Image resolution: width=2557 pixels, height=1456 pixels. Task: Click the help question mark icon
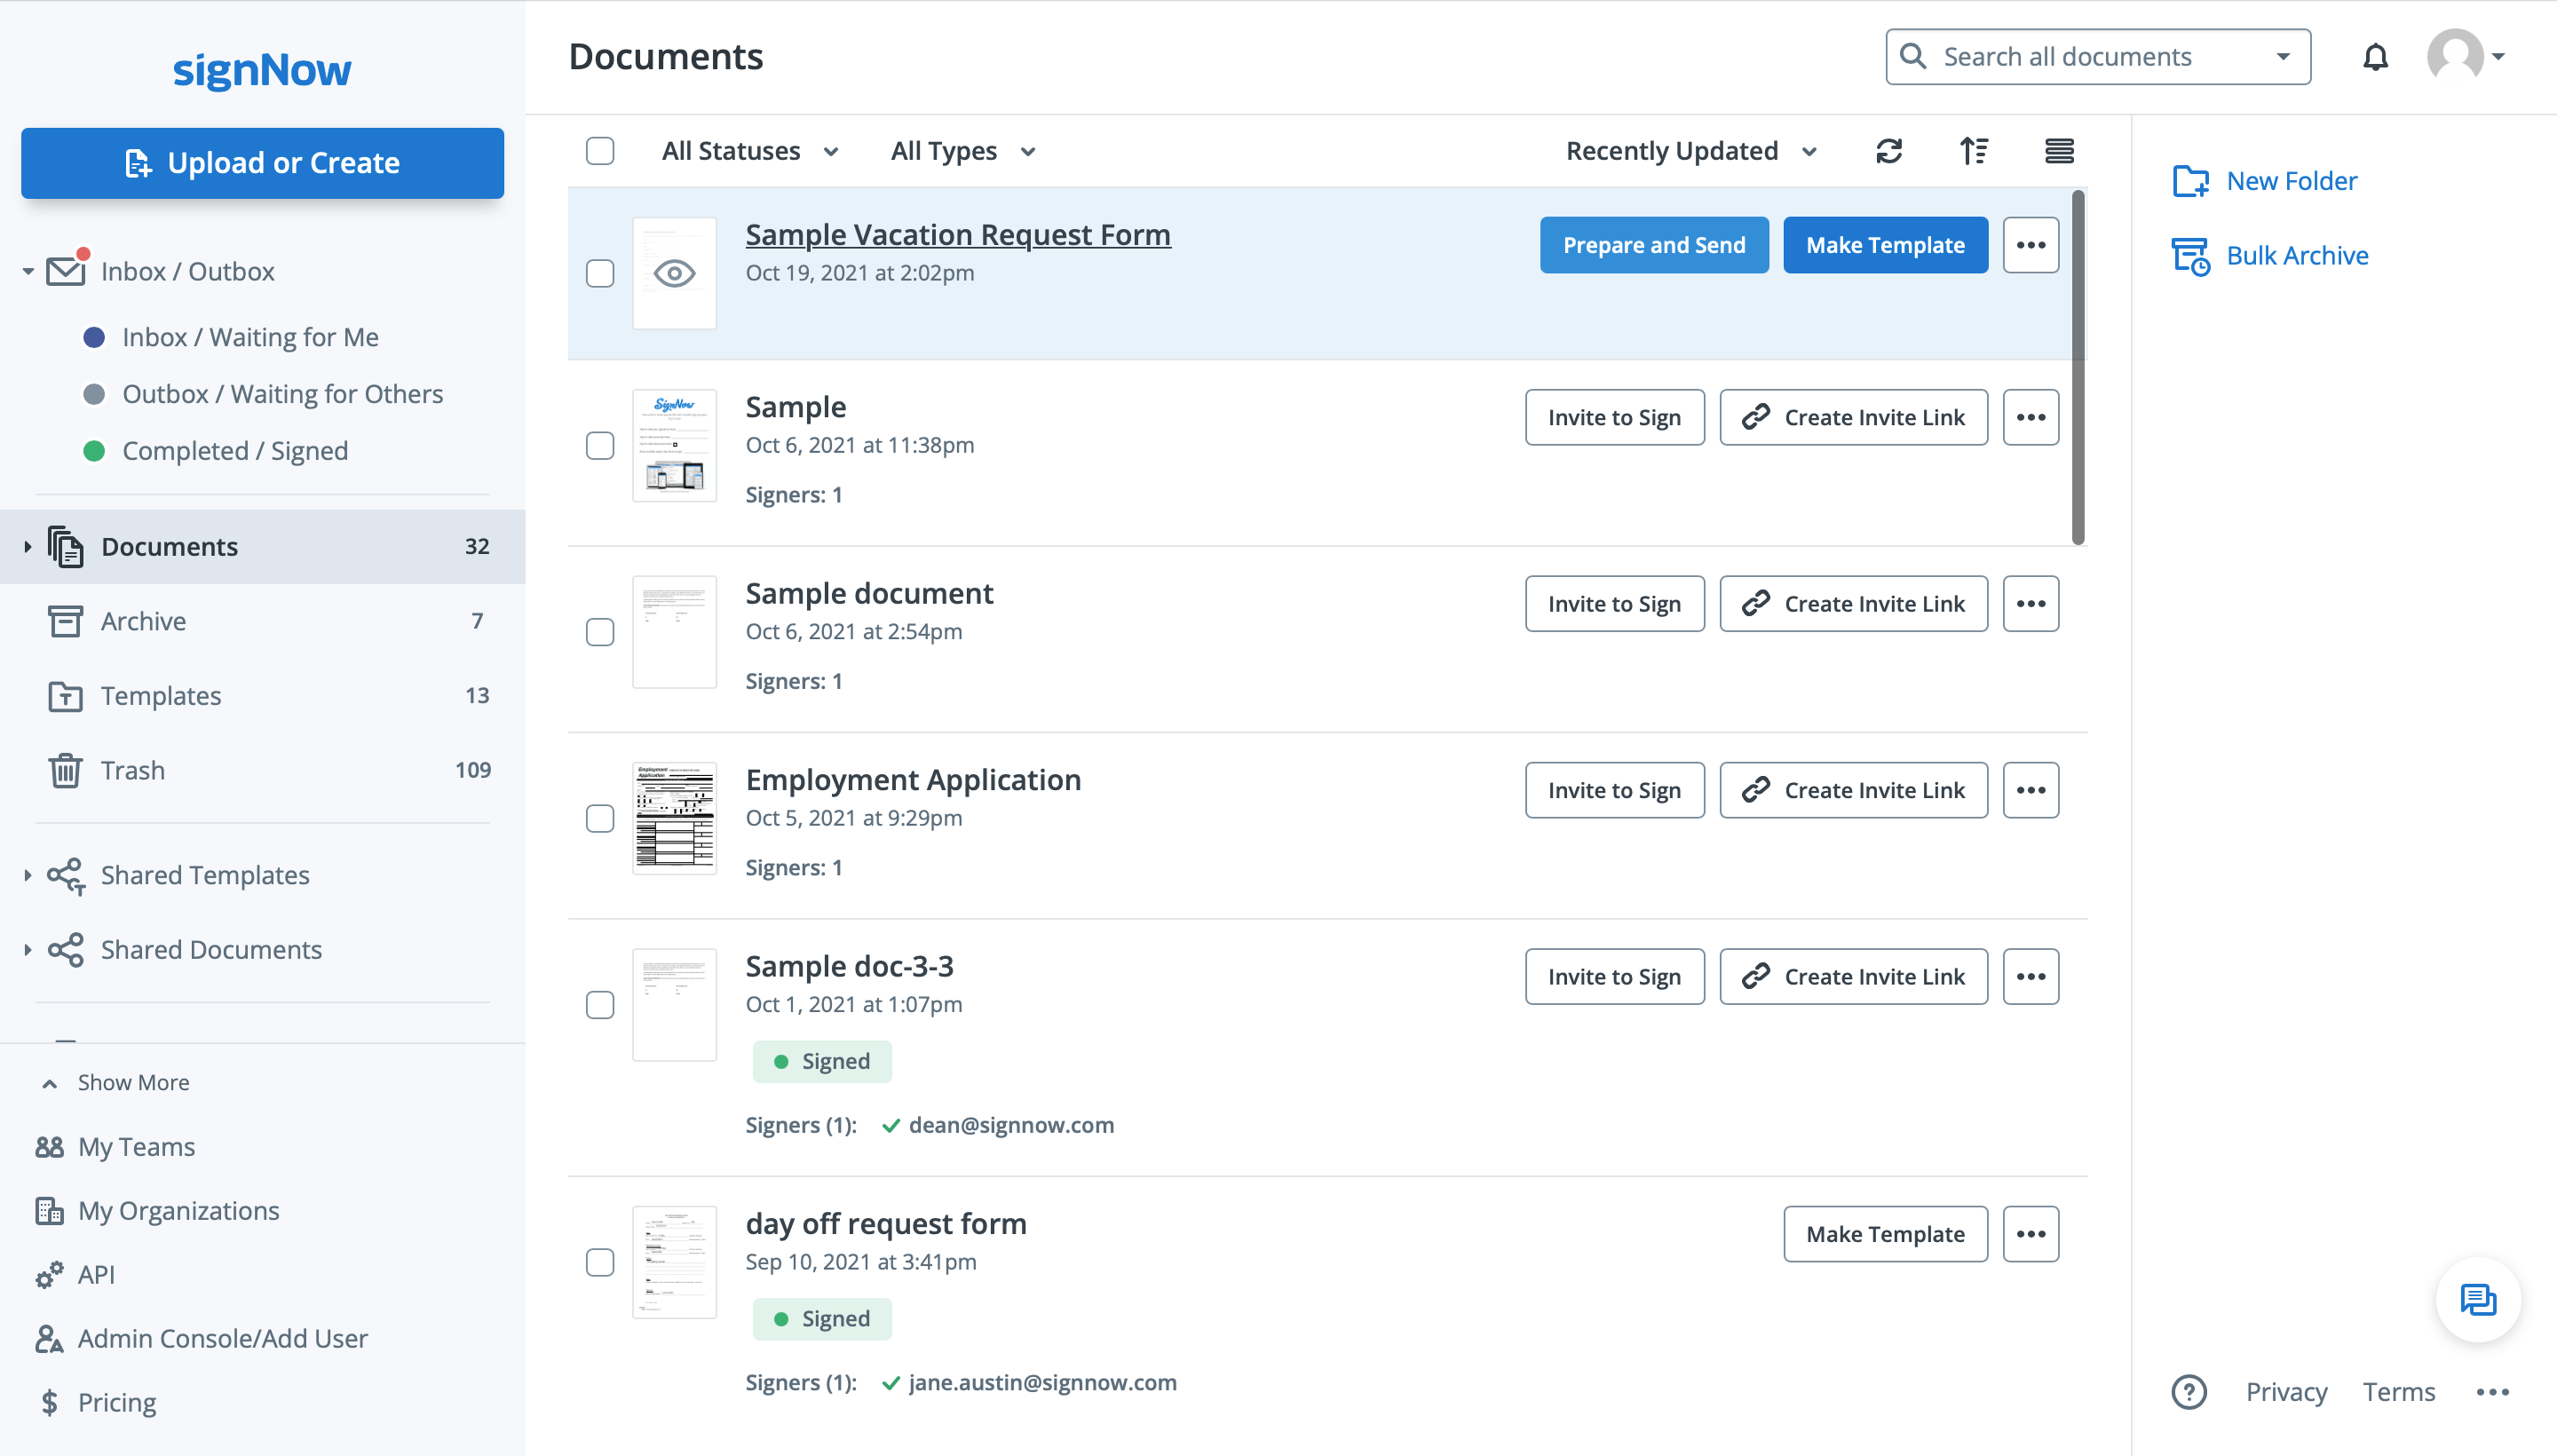(2188, 1391)
